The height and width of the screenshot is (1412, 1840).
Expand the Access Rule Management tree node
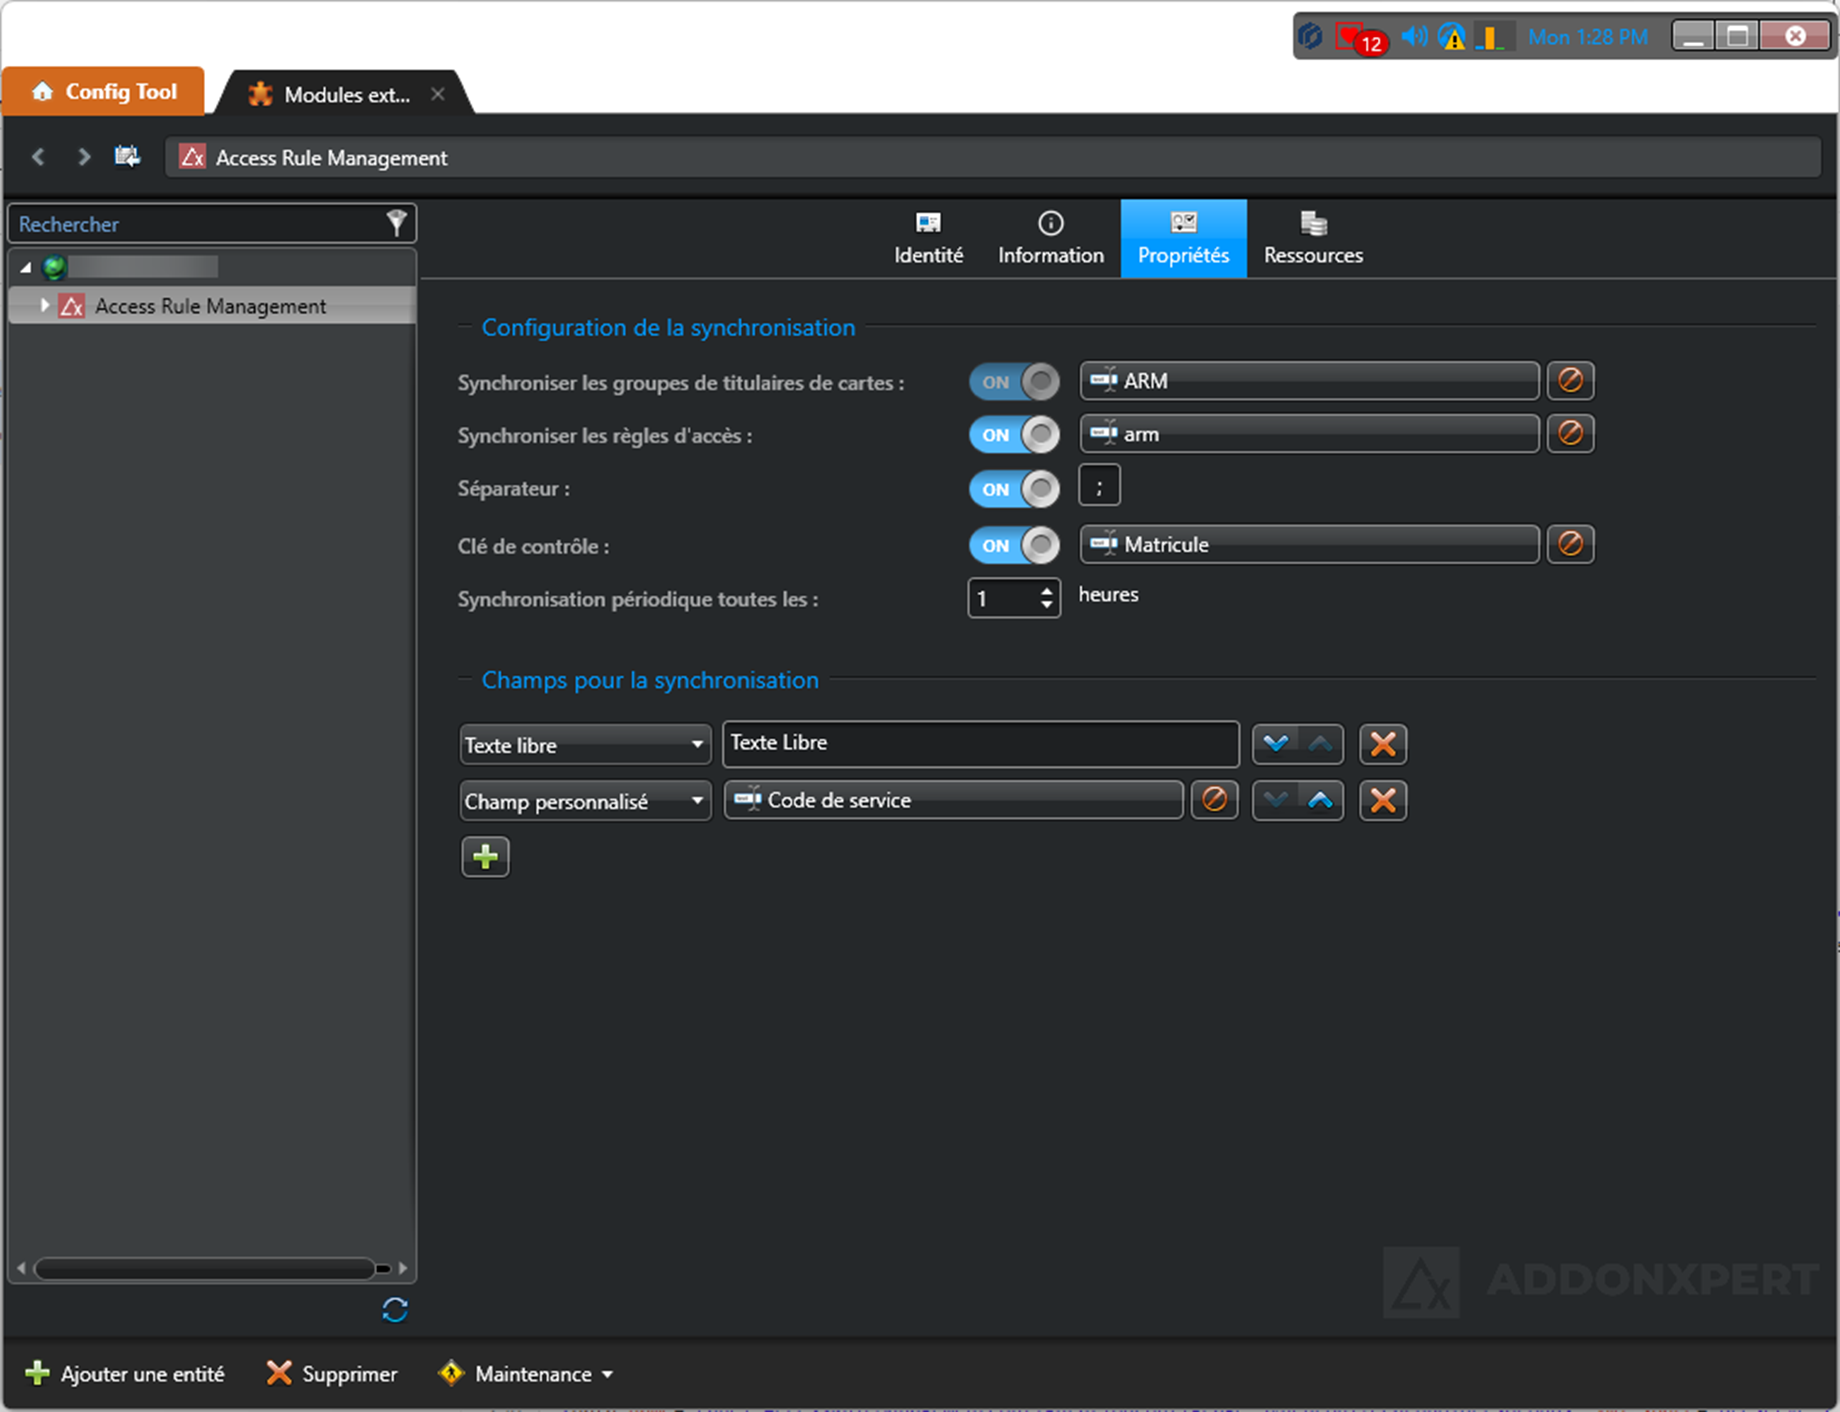pyautogui.click(x=44, y=306)
